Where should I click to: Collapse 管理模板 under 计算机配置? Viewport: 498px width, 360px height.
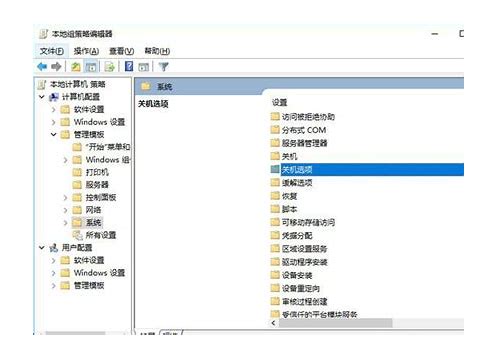click(54, 135)
